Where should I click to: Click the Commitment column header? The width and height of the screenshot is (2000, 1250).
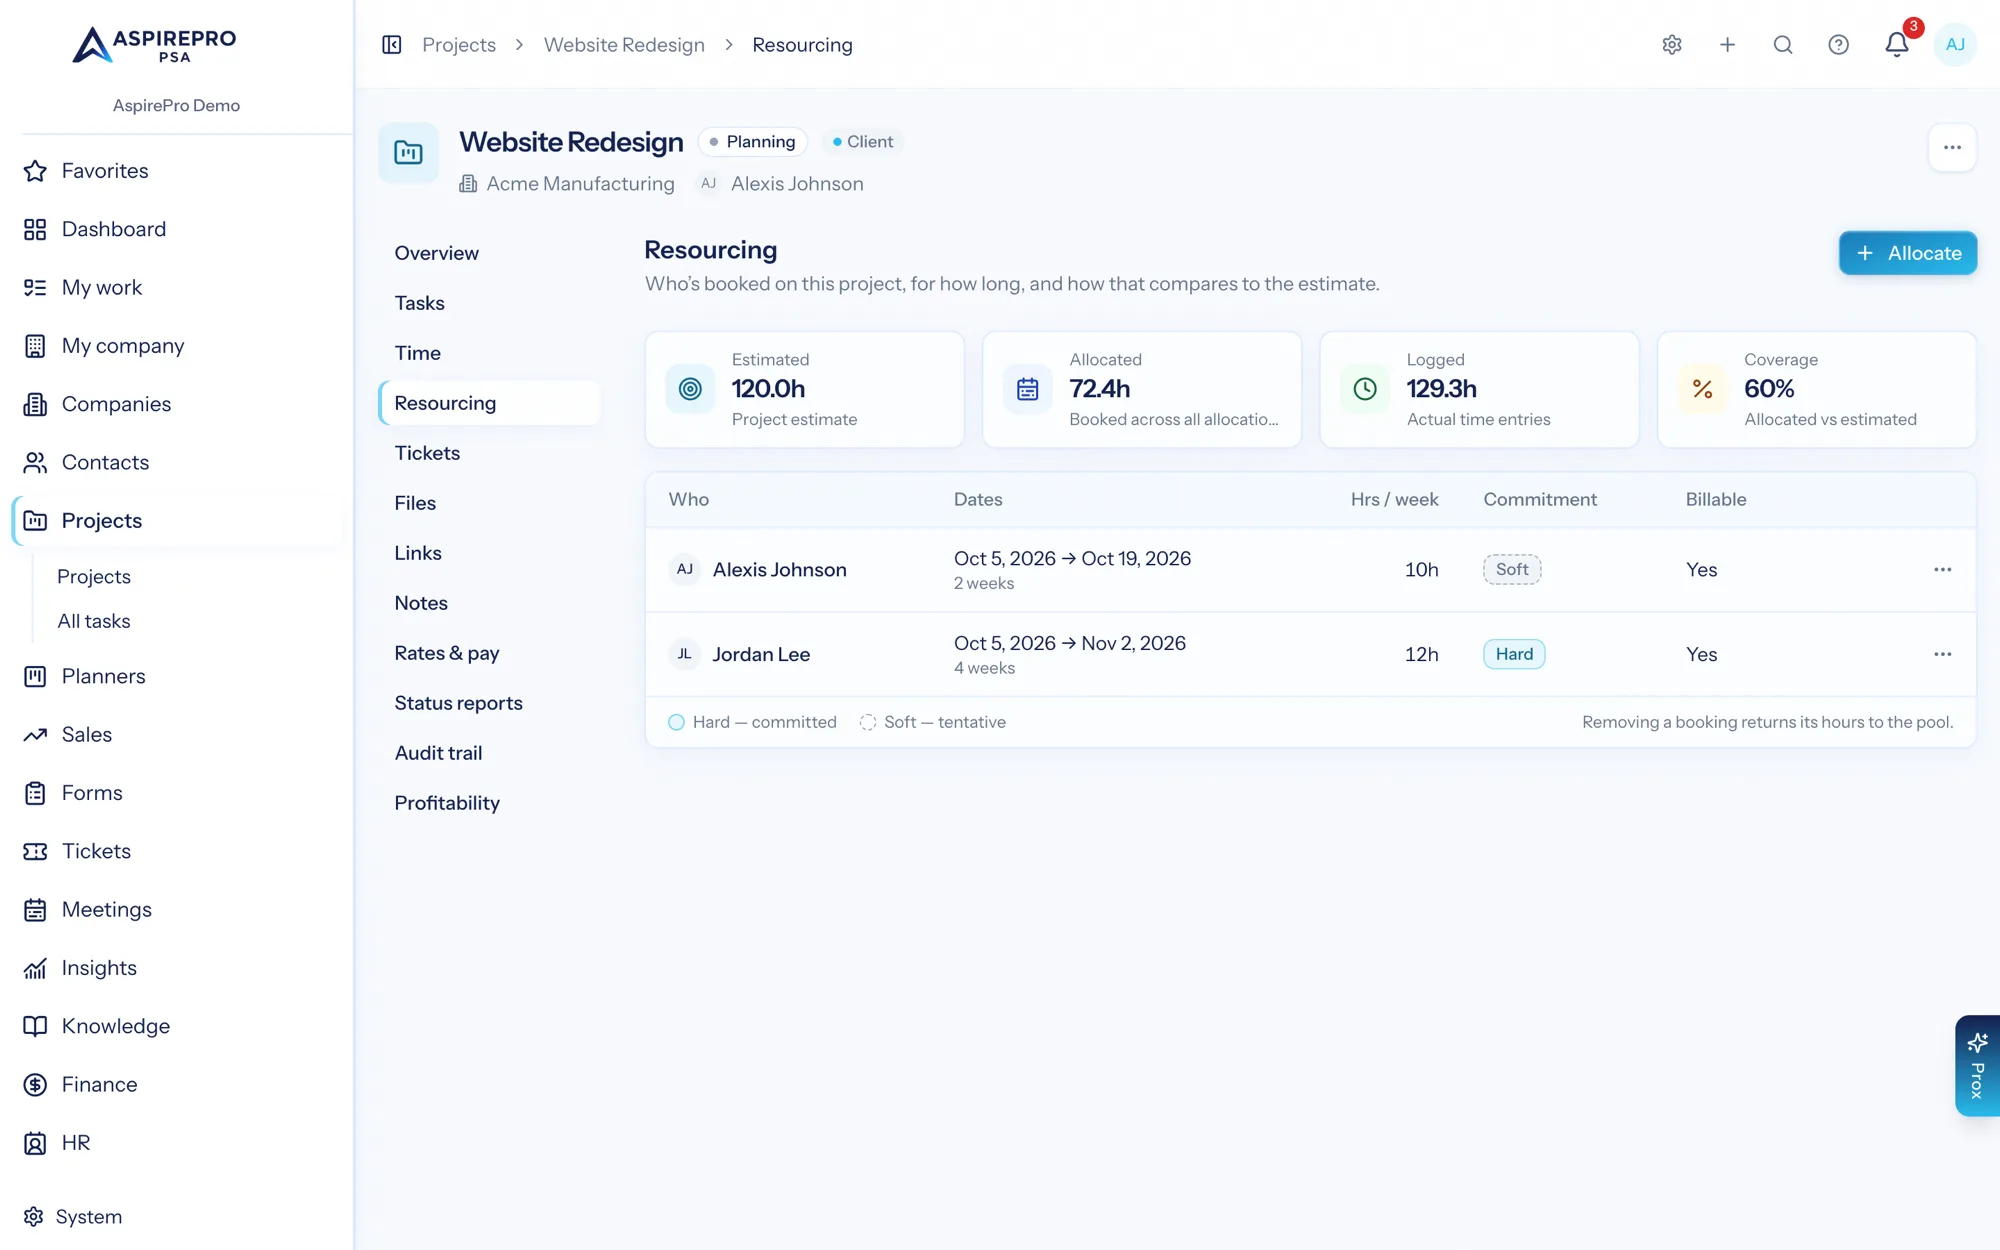tap(1540, 499)
